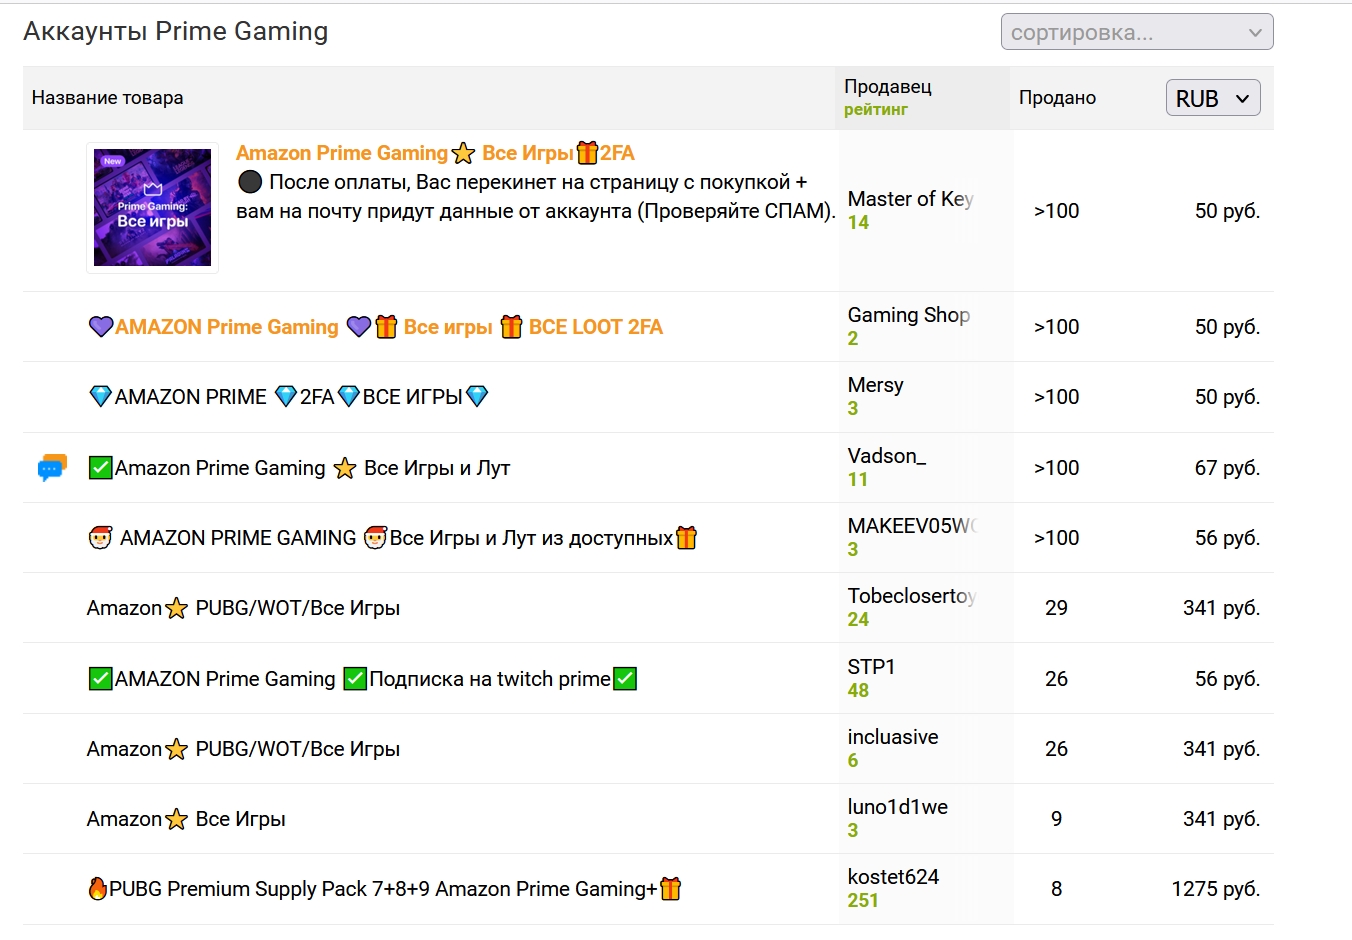Click the Продано column header
The image size is (1352, 940).
point(1058,98)
